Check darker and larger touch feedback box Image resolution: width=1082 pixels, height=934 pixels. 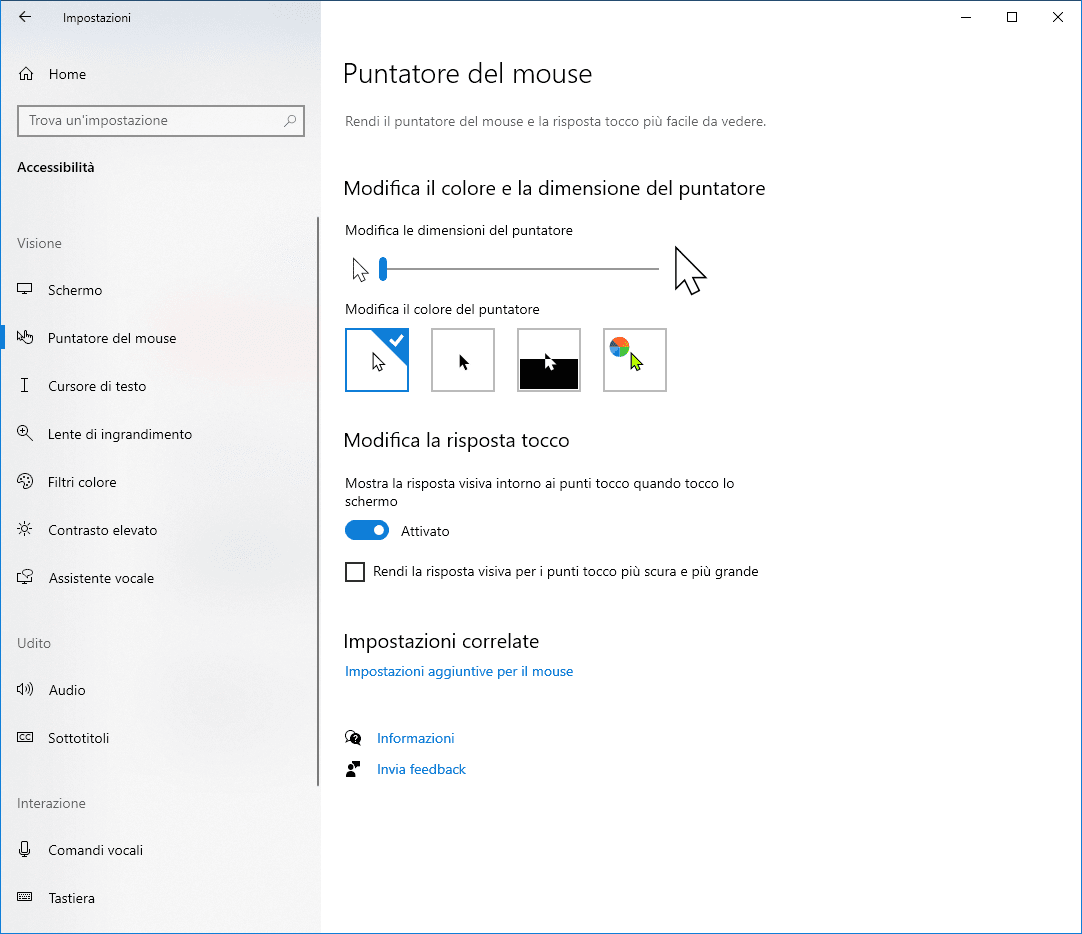click(x=355, y=572)
